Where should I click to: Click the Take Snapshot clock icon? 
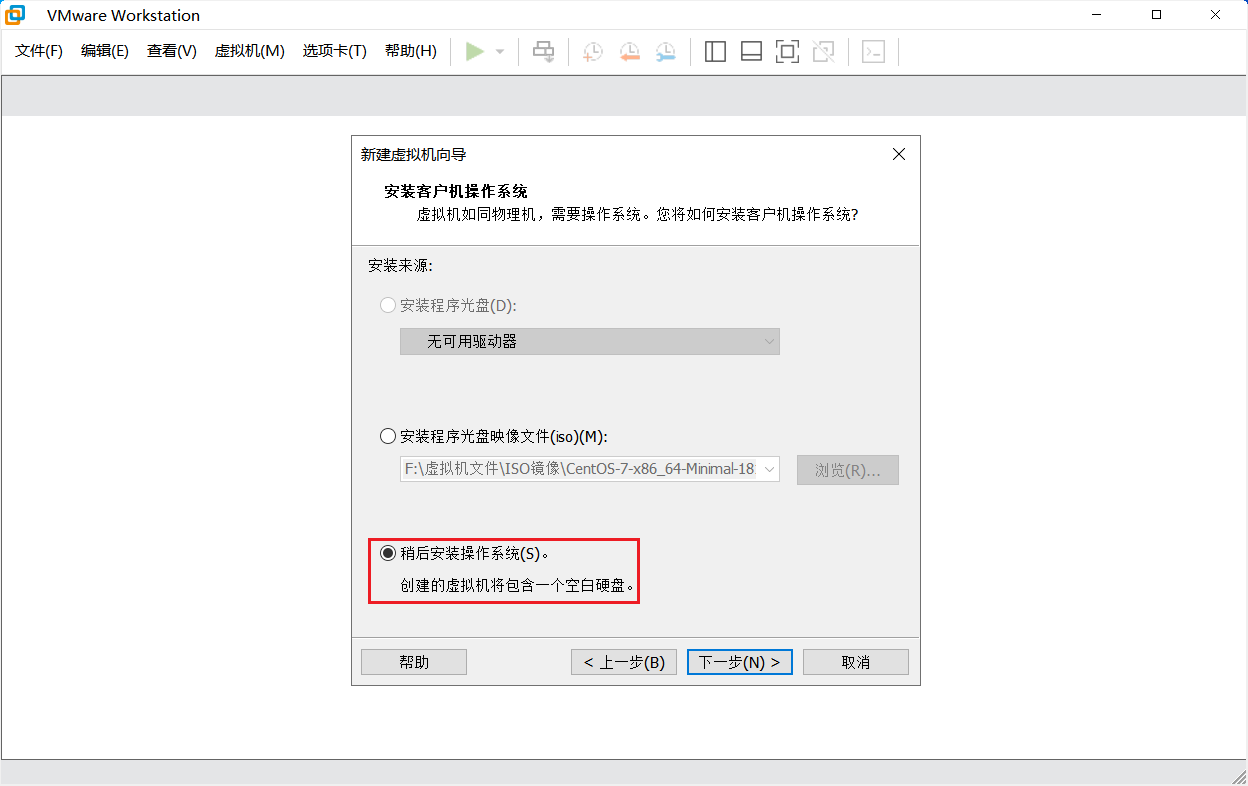(593, 51)
